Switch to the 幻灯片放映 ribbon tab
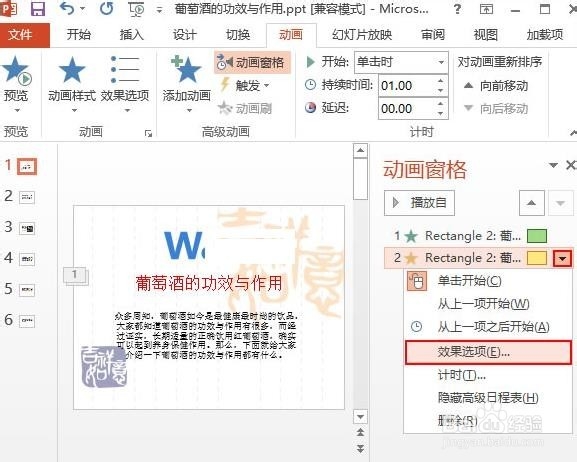This screenshot has height=462, width=577. tap(362, 35)
